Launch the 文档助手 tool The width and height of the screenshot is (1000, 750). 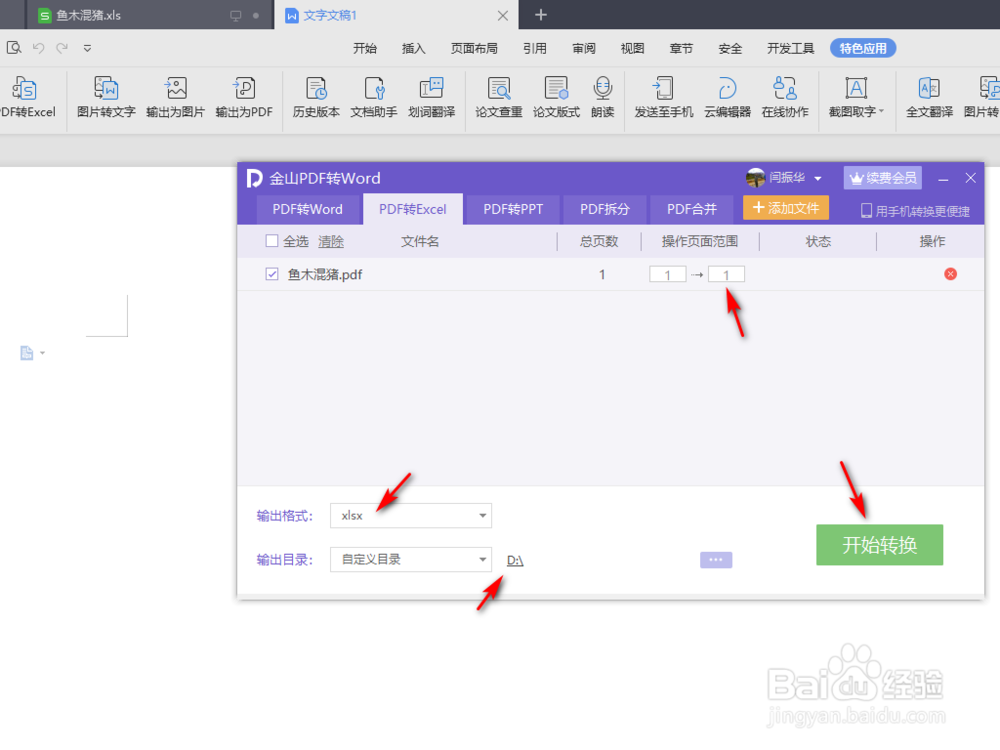tap(374, 97)
